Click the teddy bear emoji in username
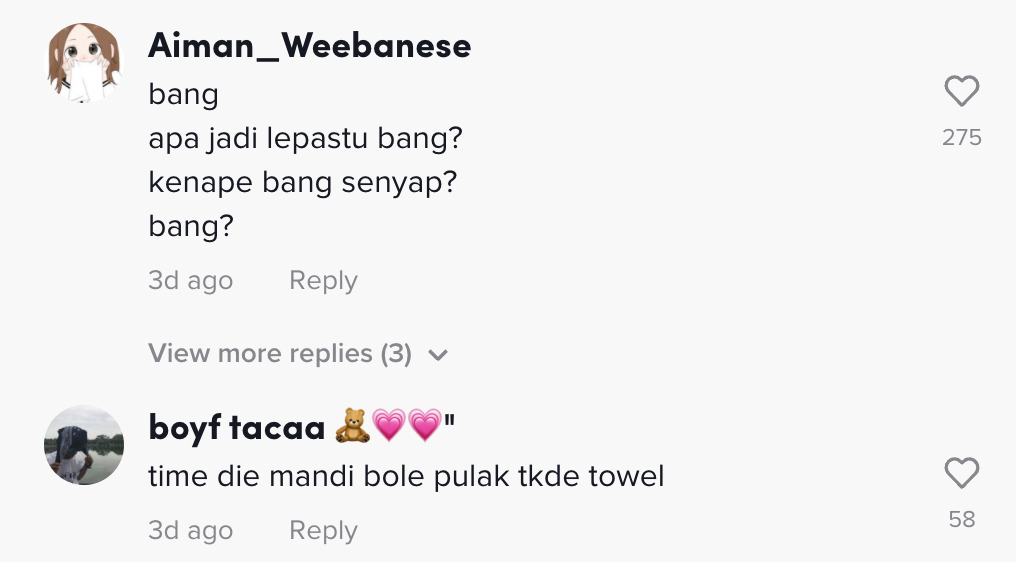 pyautogui.click(x=351, y=427)
